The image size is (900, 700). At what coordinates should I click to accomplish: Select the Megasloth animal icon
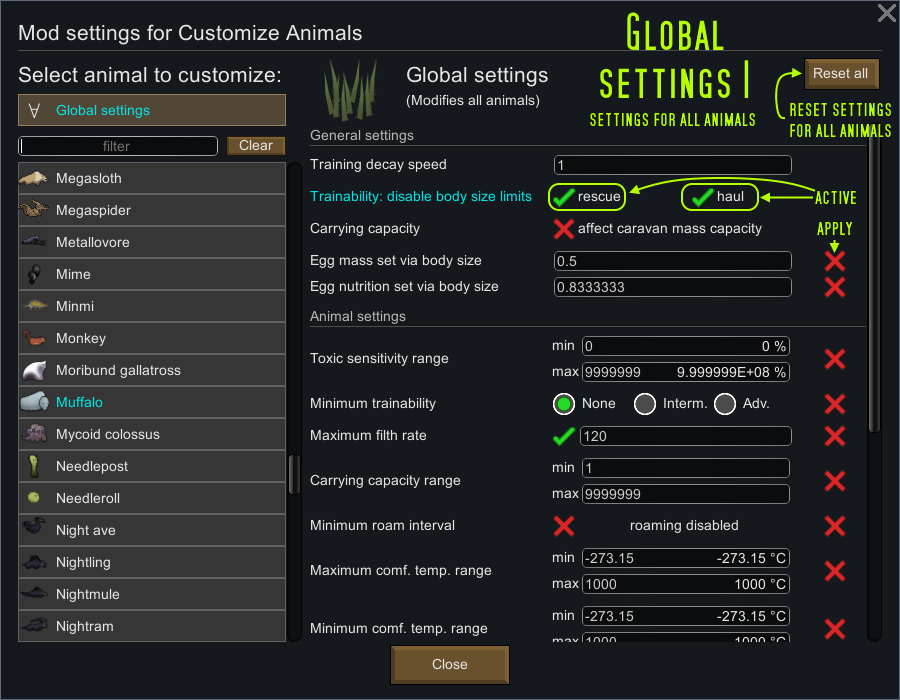(34, 178)
